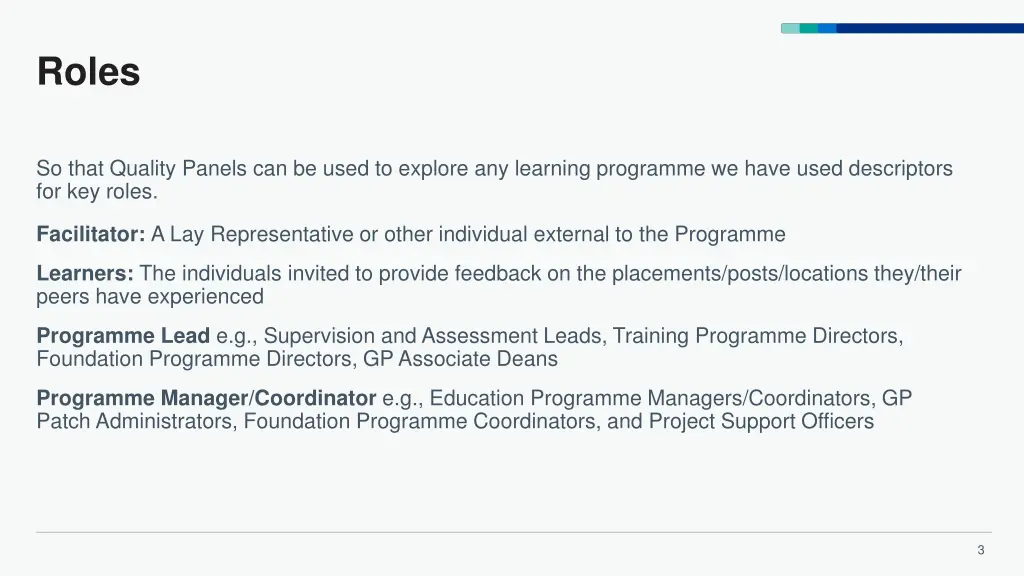Click the Programme Manager/Coordinator heading
Viewport: 1024px width, 576px height.
206,398
